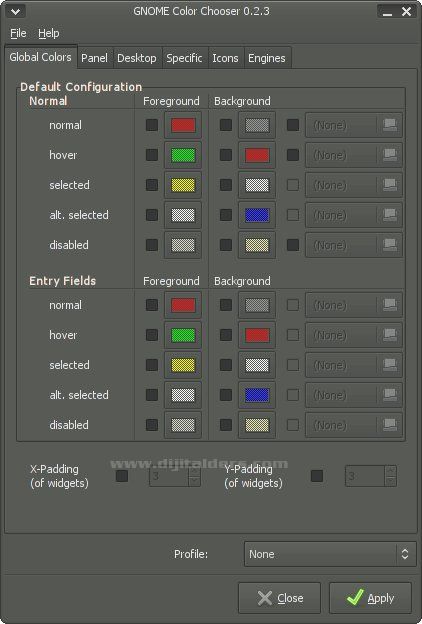This screenshot has height=624, width=422.
Task: Pick Entry Fields normal red foreground color
Action: 183,305
